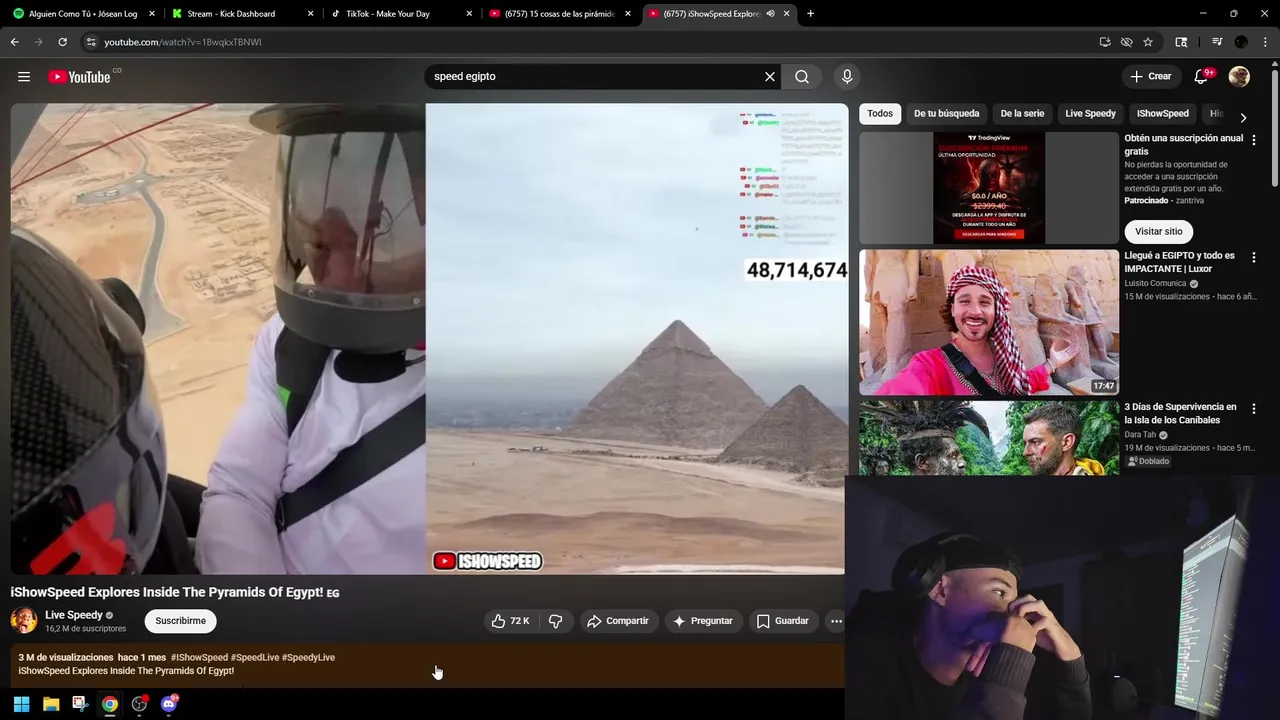Open the YouTube hamburger guide menu
This screenshot has width=1280, height=720.
(24, 77)
